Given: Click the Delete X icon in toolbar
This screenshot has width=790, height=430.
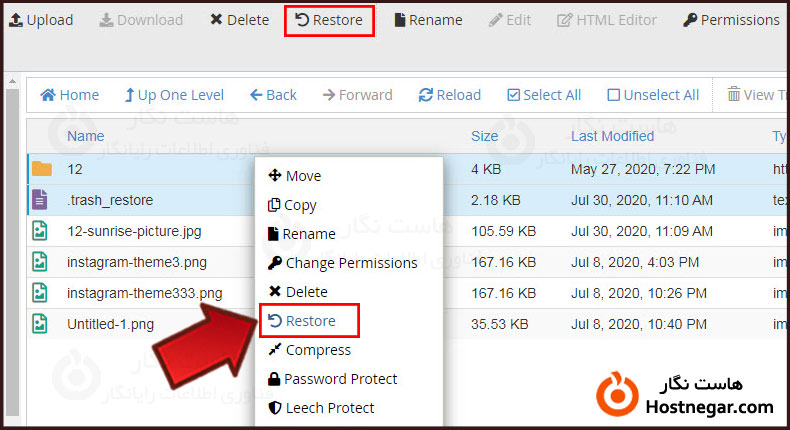Looking at the screenshot, I should (216, 20).
